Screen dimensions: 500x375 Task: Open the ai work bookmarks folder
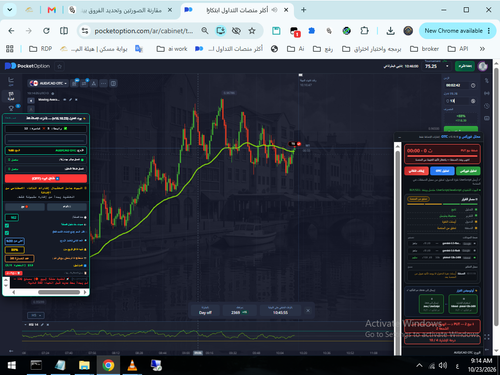coord(172,49)
